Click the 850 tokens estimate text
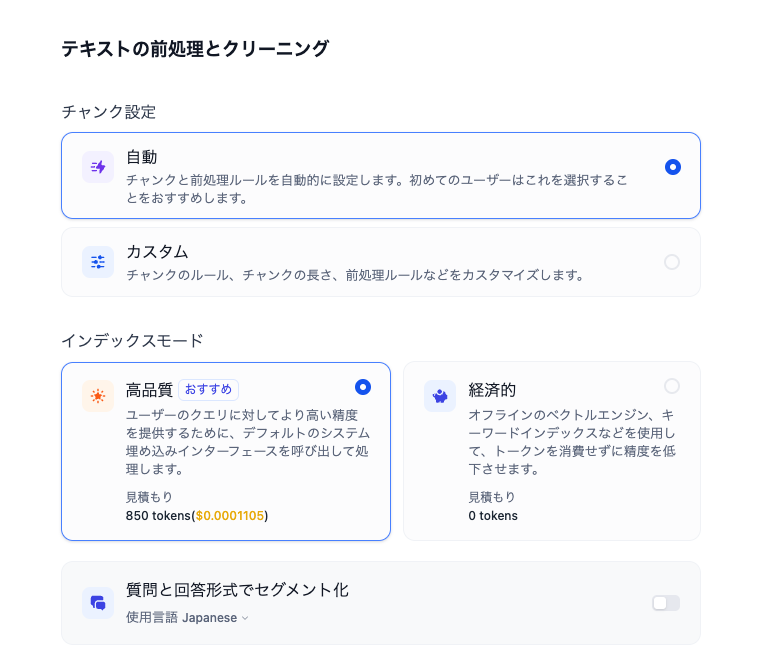This screenshot has height=660, width=780. [x=158, y=516]
